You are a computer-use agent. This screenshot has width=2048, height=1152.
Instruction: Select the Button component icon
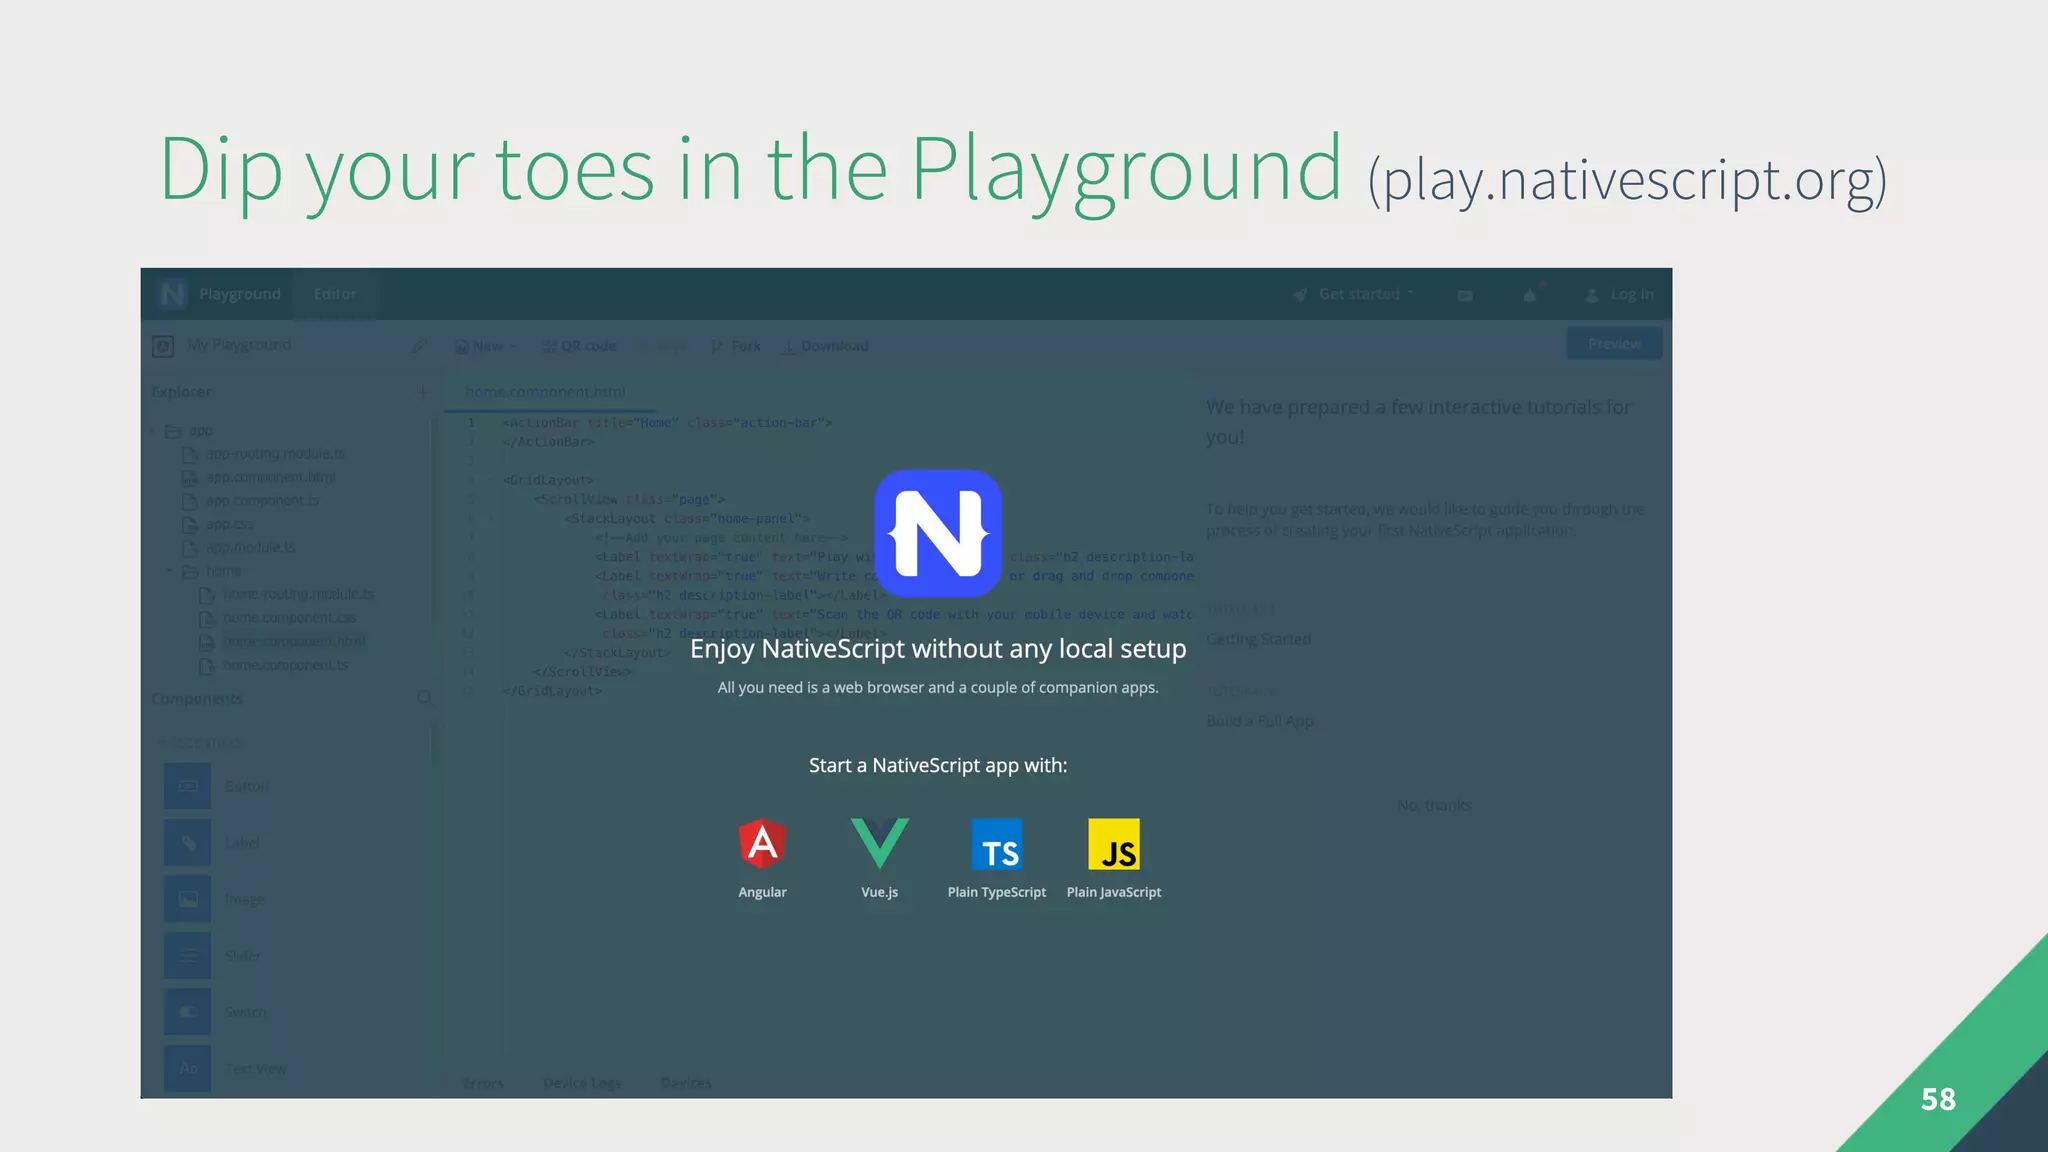(188, 786)
